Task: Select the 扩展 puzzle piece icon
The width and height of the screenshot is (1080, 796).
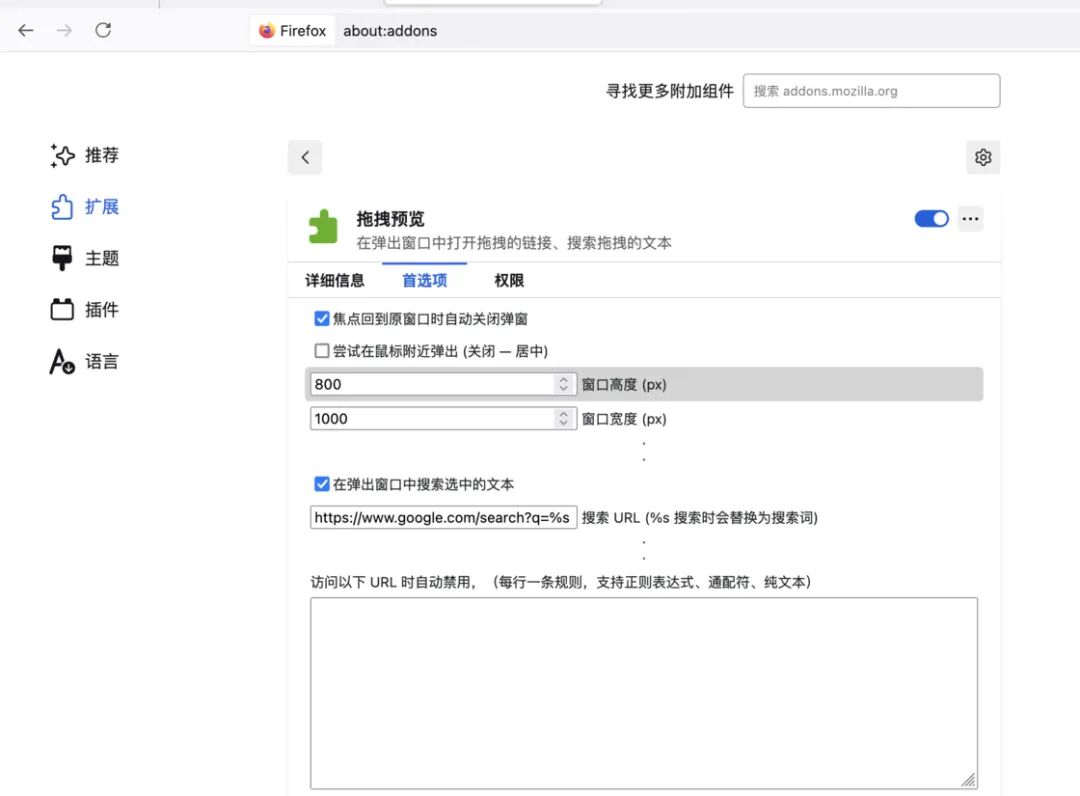Action: pos(62,207)
